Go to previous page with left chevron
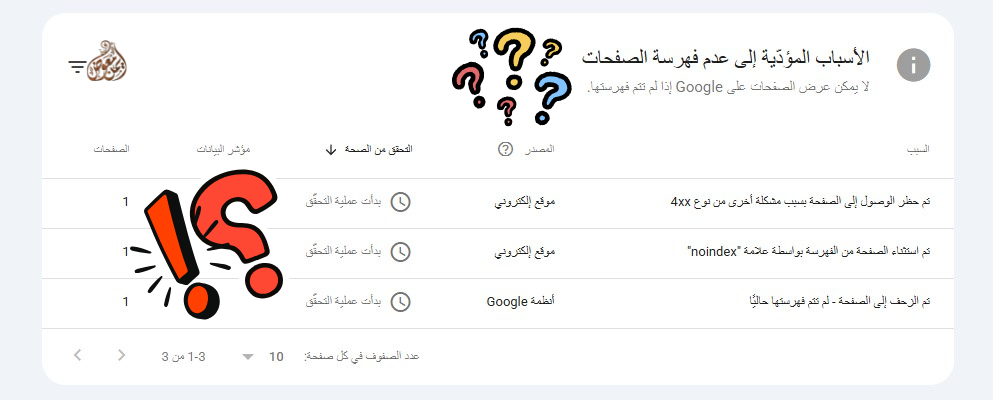 pos(77,355)
